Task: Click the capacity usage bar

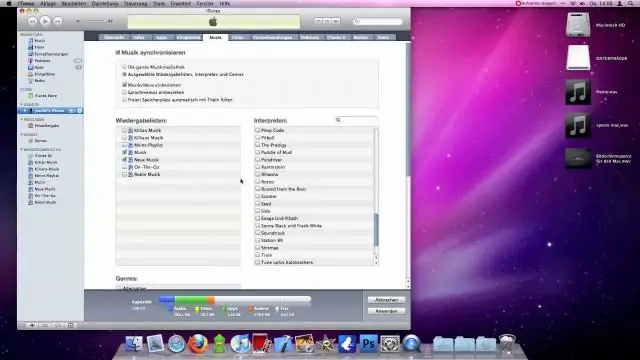Action: click(235, 300)
